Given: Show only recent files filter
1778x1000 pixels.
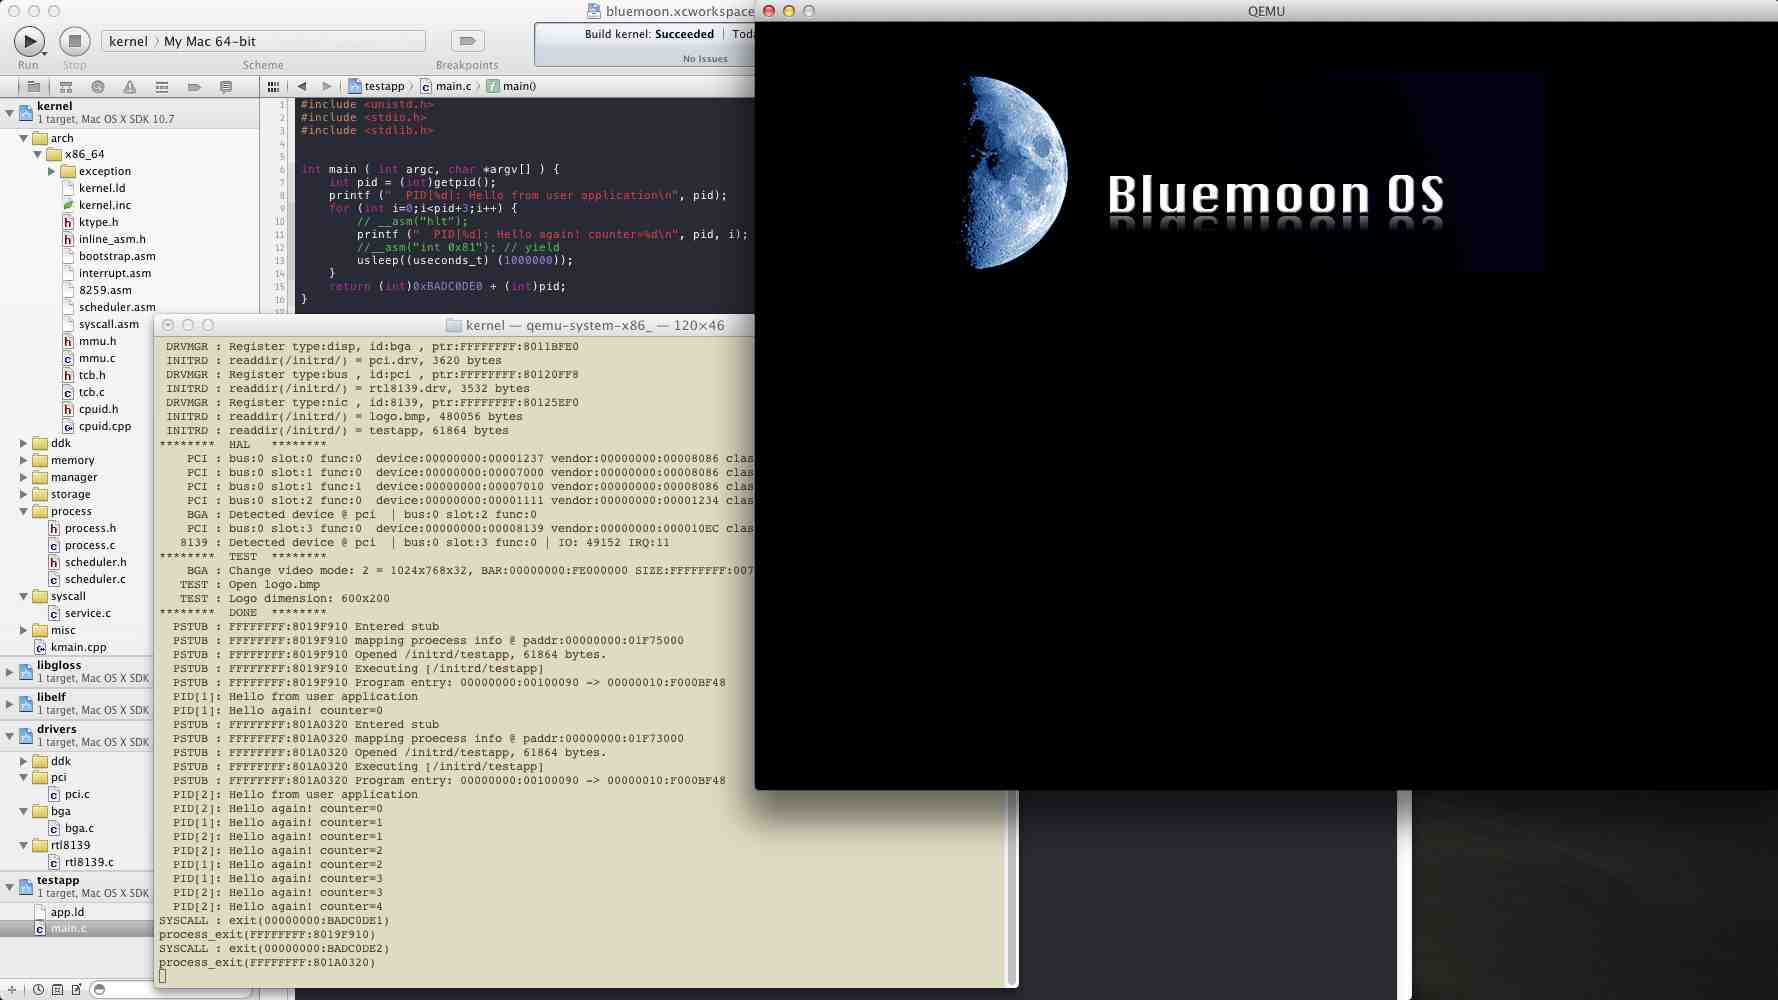Looking at the screenshot, I should pyautogui.click(x=38, y=990).
